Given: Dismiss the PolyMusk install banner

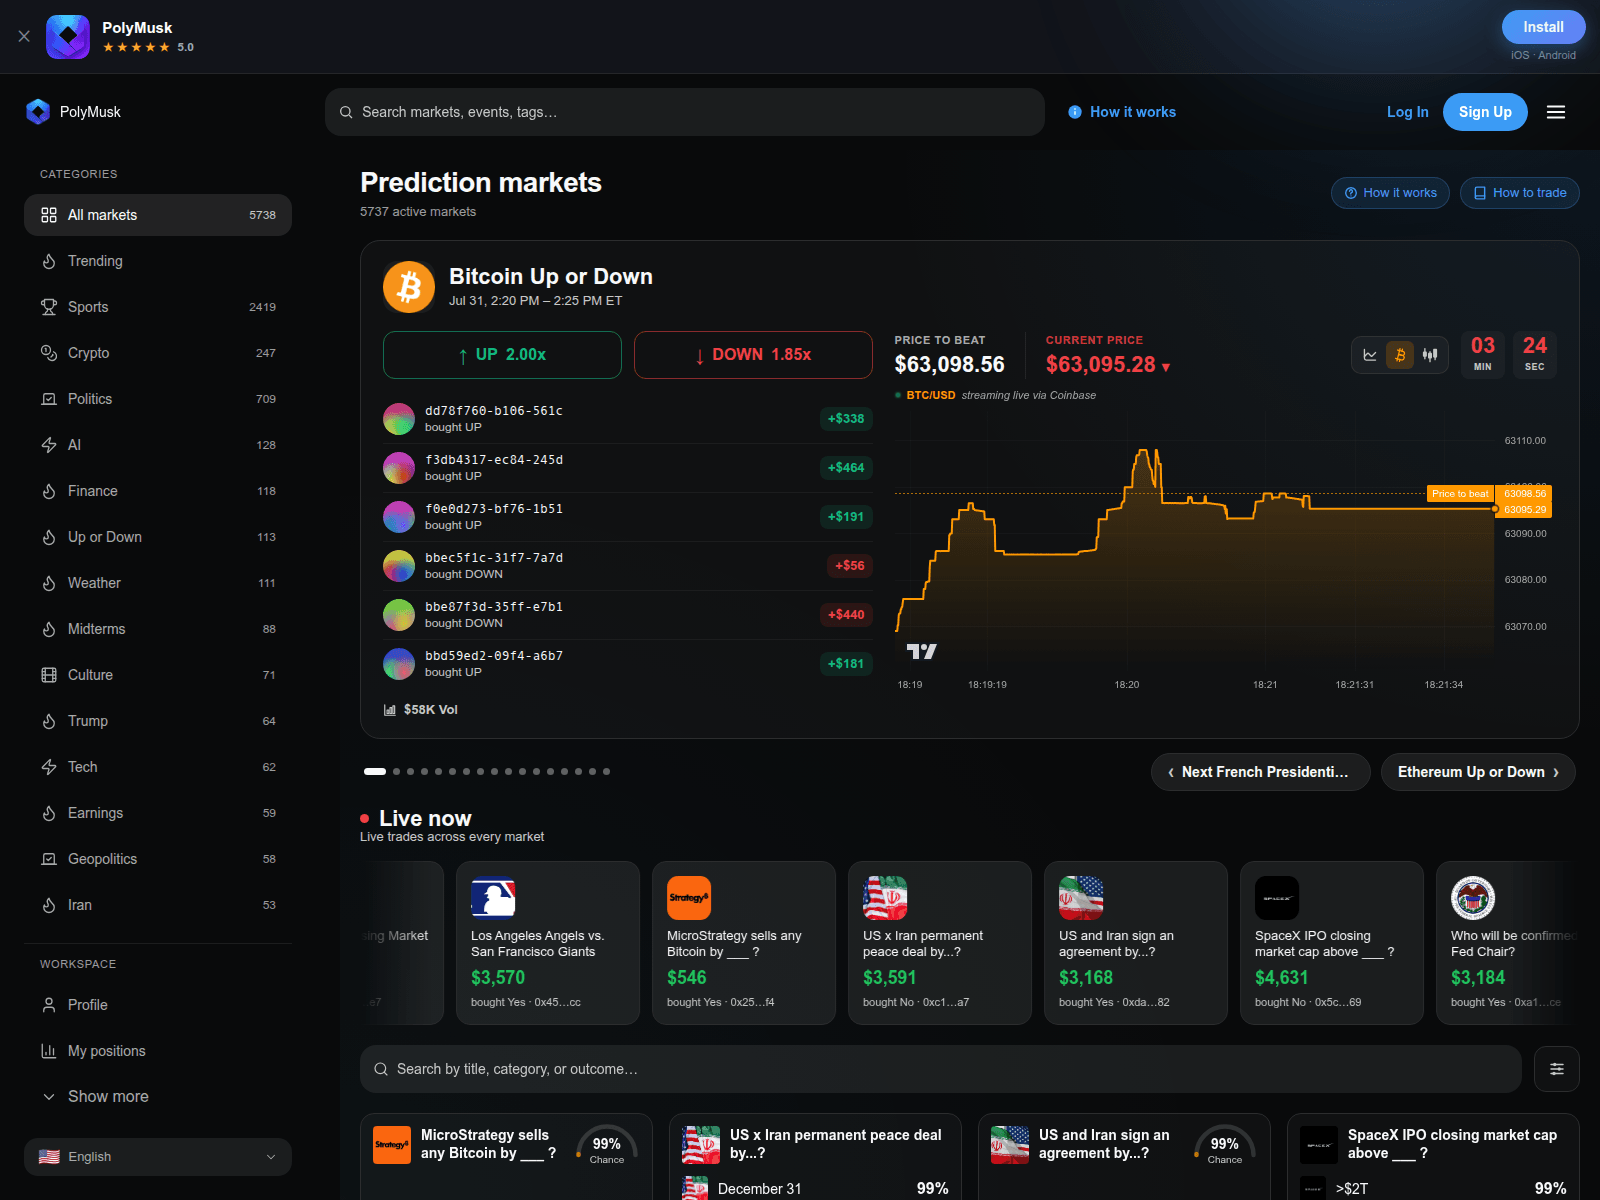Looking at the screenshot, I should click(x=24, y=36).
